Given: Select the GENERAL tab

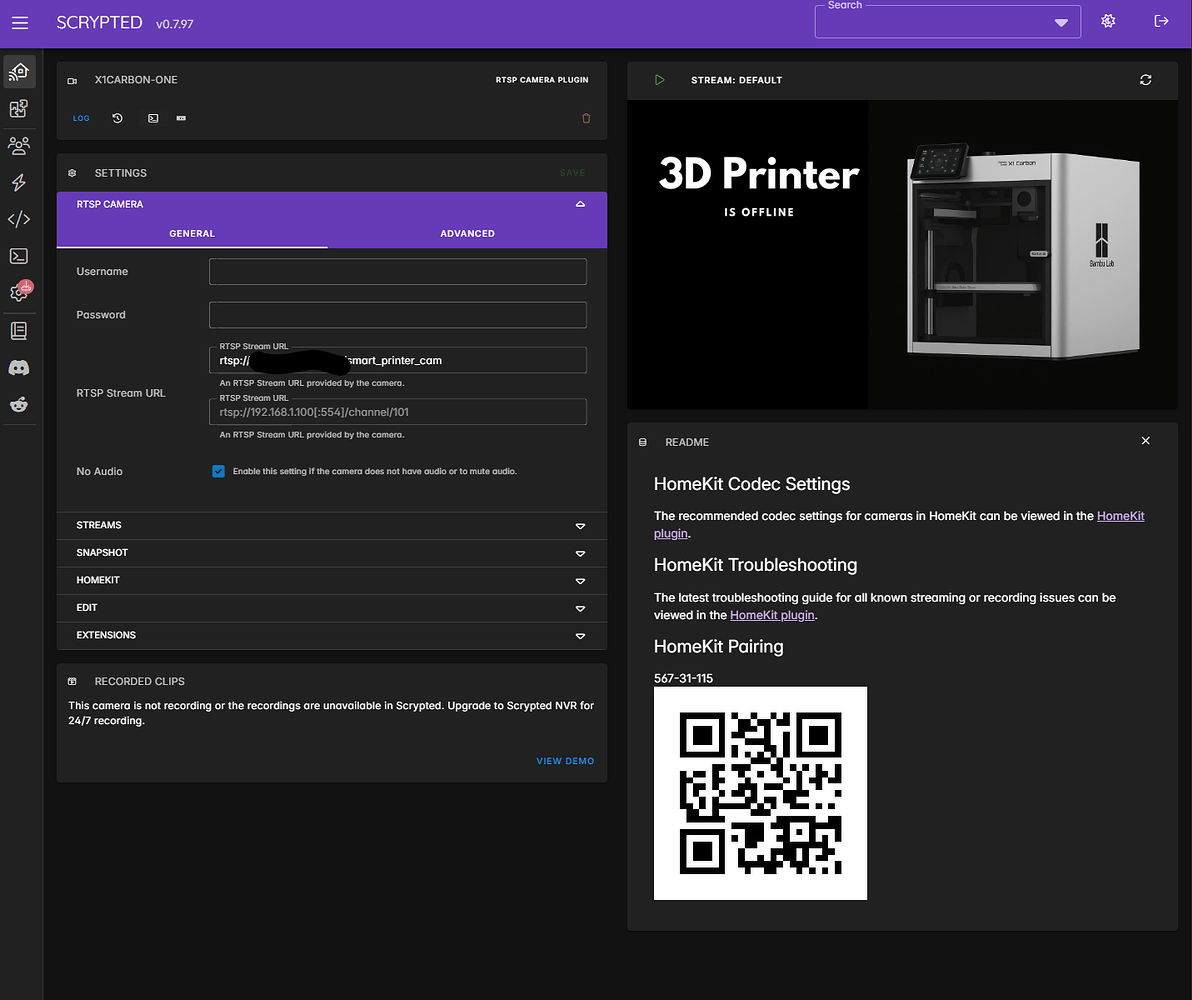Looking at the screenshot, I should pos(192,233).
